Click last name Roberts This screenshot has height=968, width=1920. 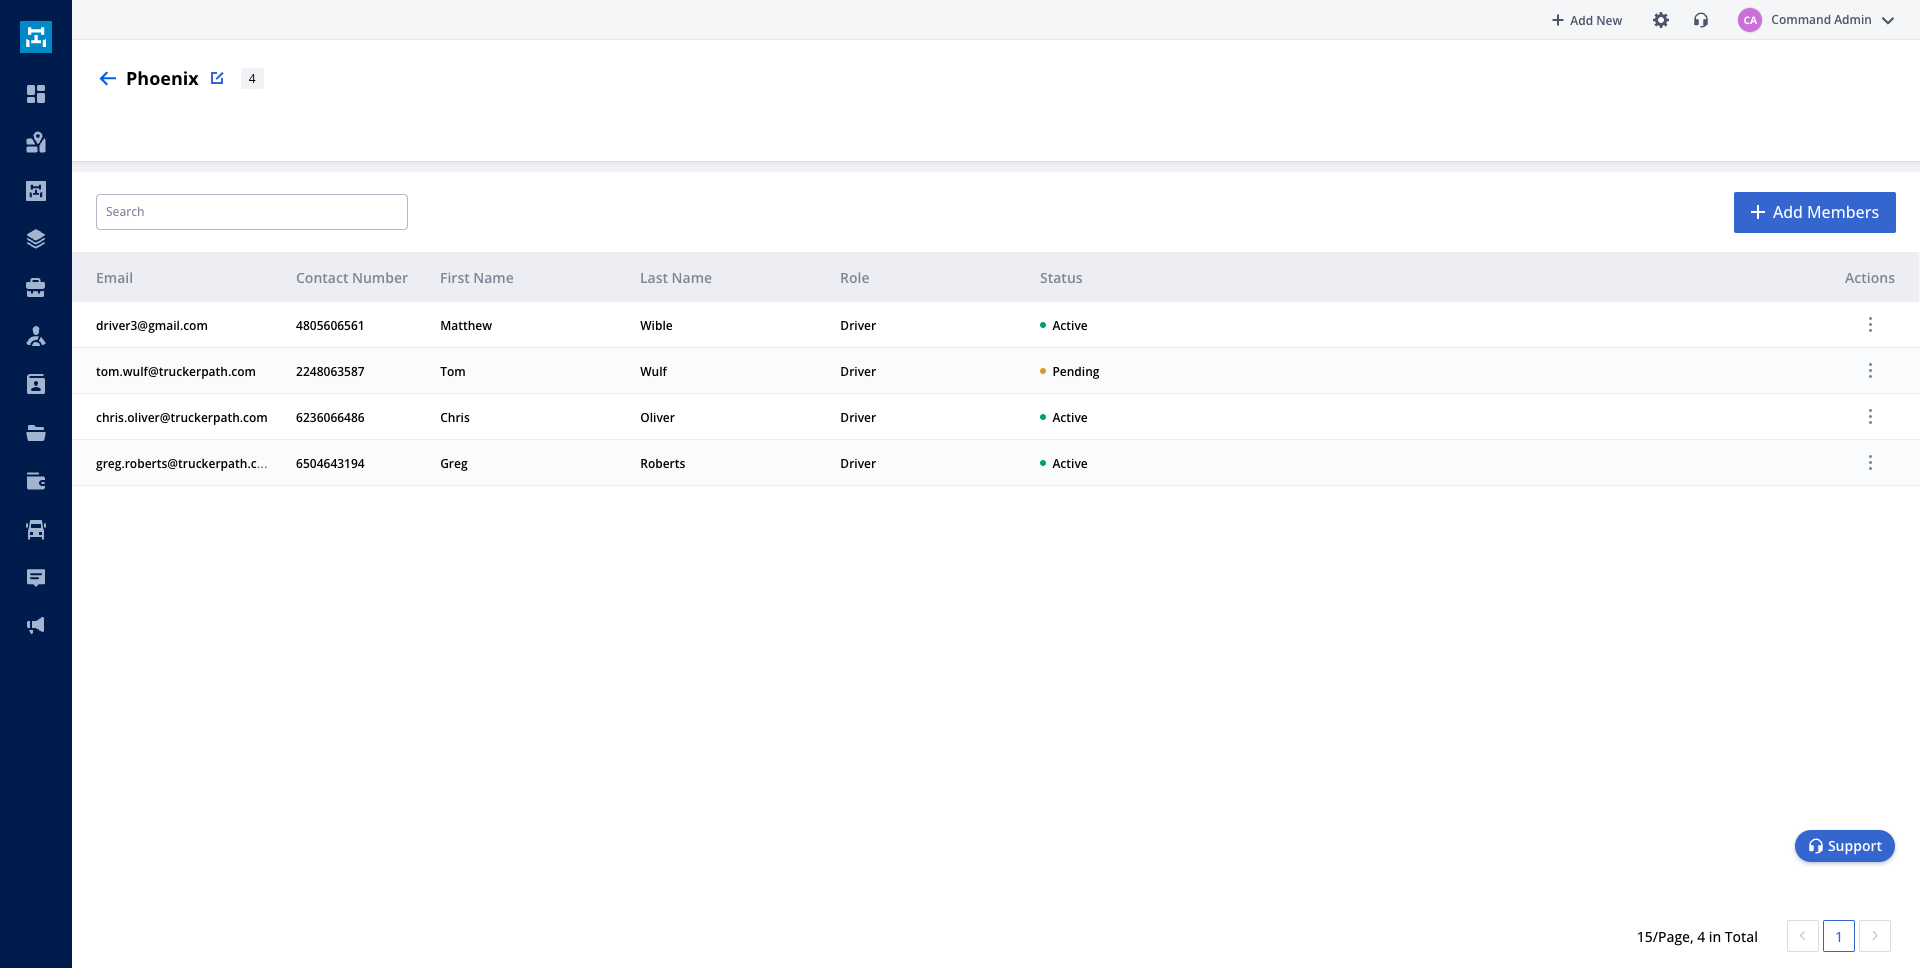tap(663, 463)
